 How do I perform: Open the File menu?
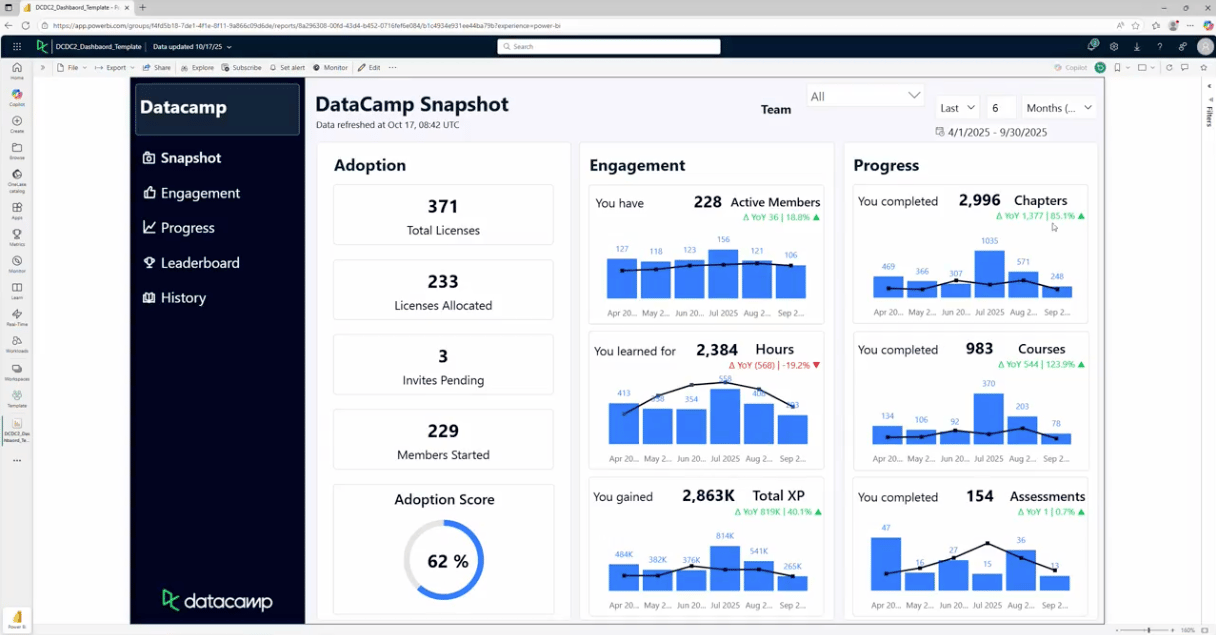[69, 68]
